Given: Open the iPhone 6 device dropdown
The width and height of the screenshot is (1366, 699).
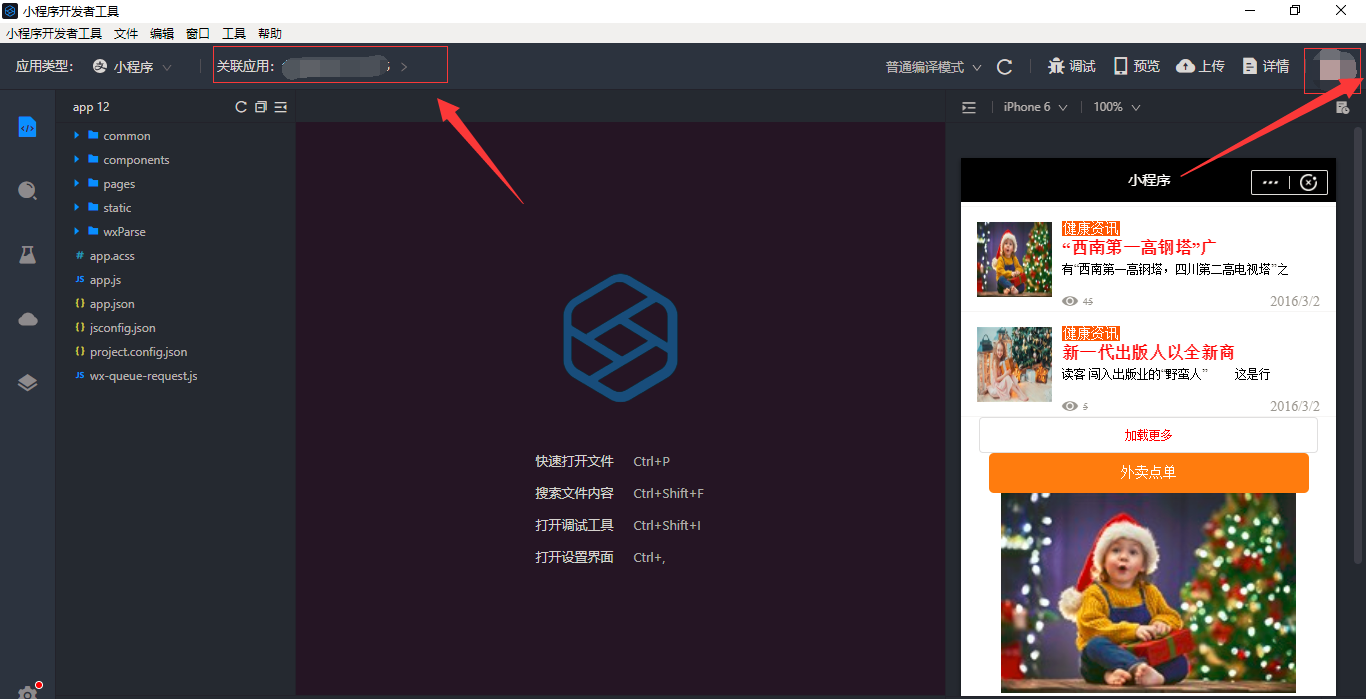Looking at the screenshot, I should coord(1035,107).
